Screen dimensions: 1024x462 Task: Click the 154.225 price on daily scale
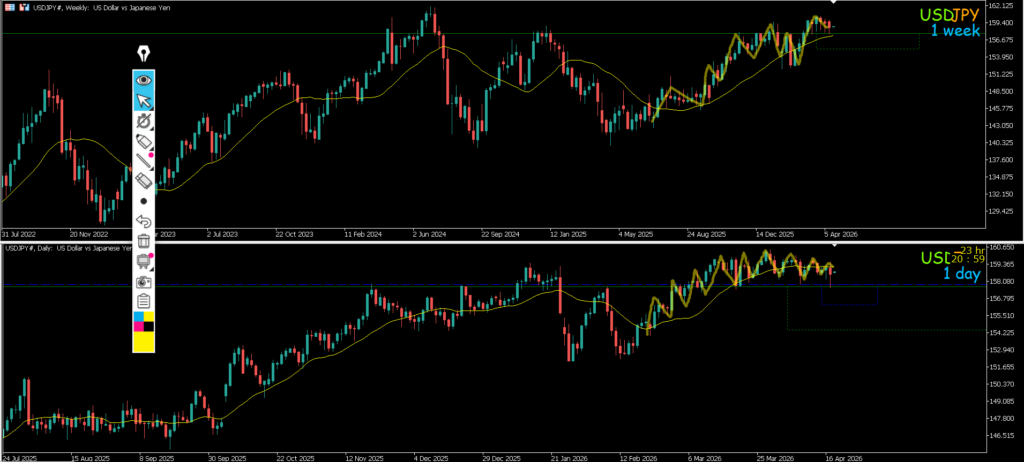(1004, 333)
